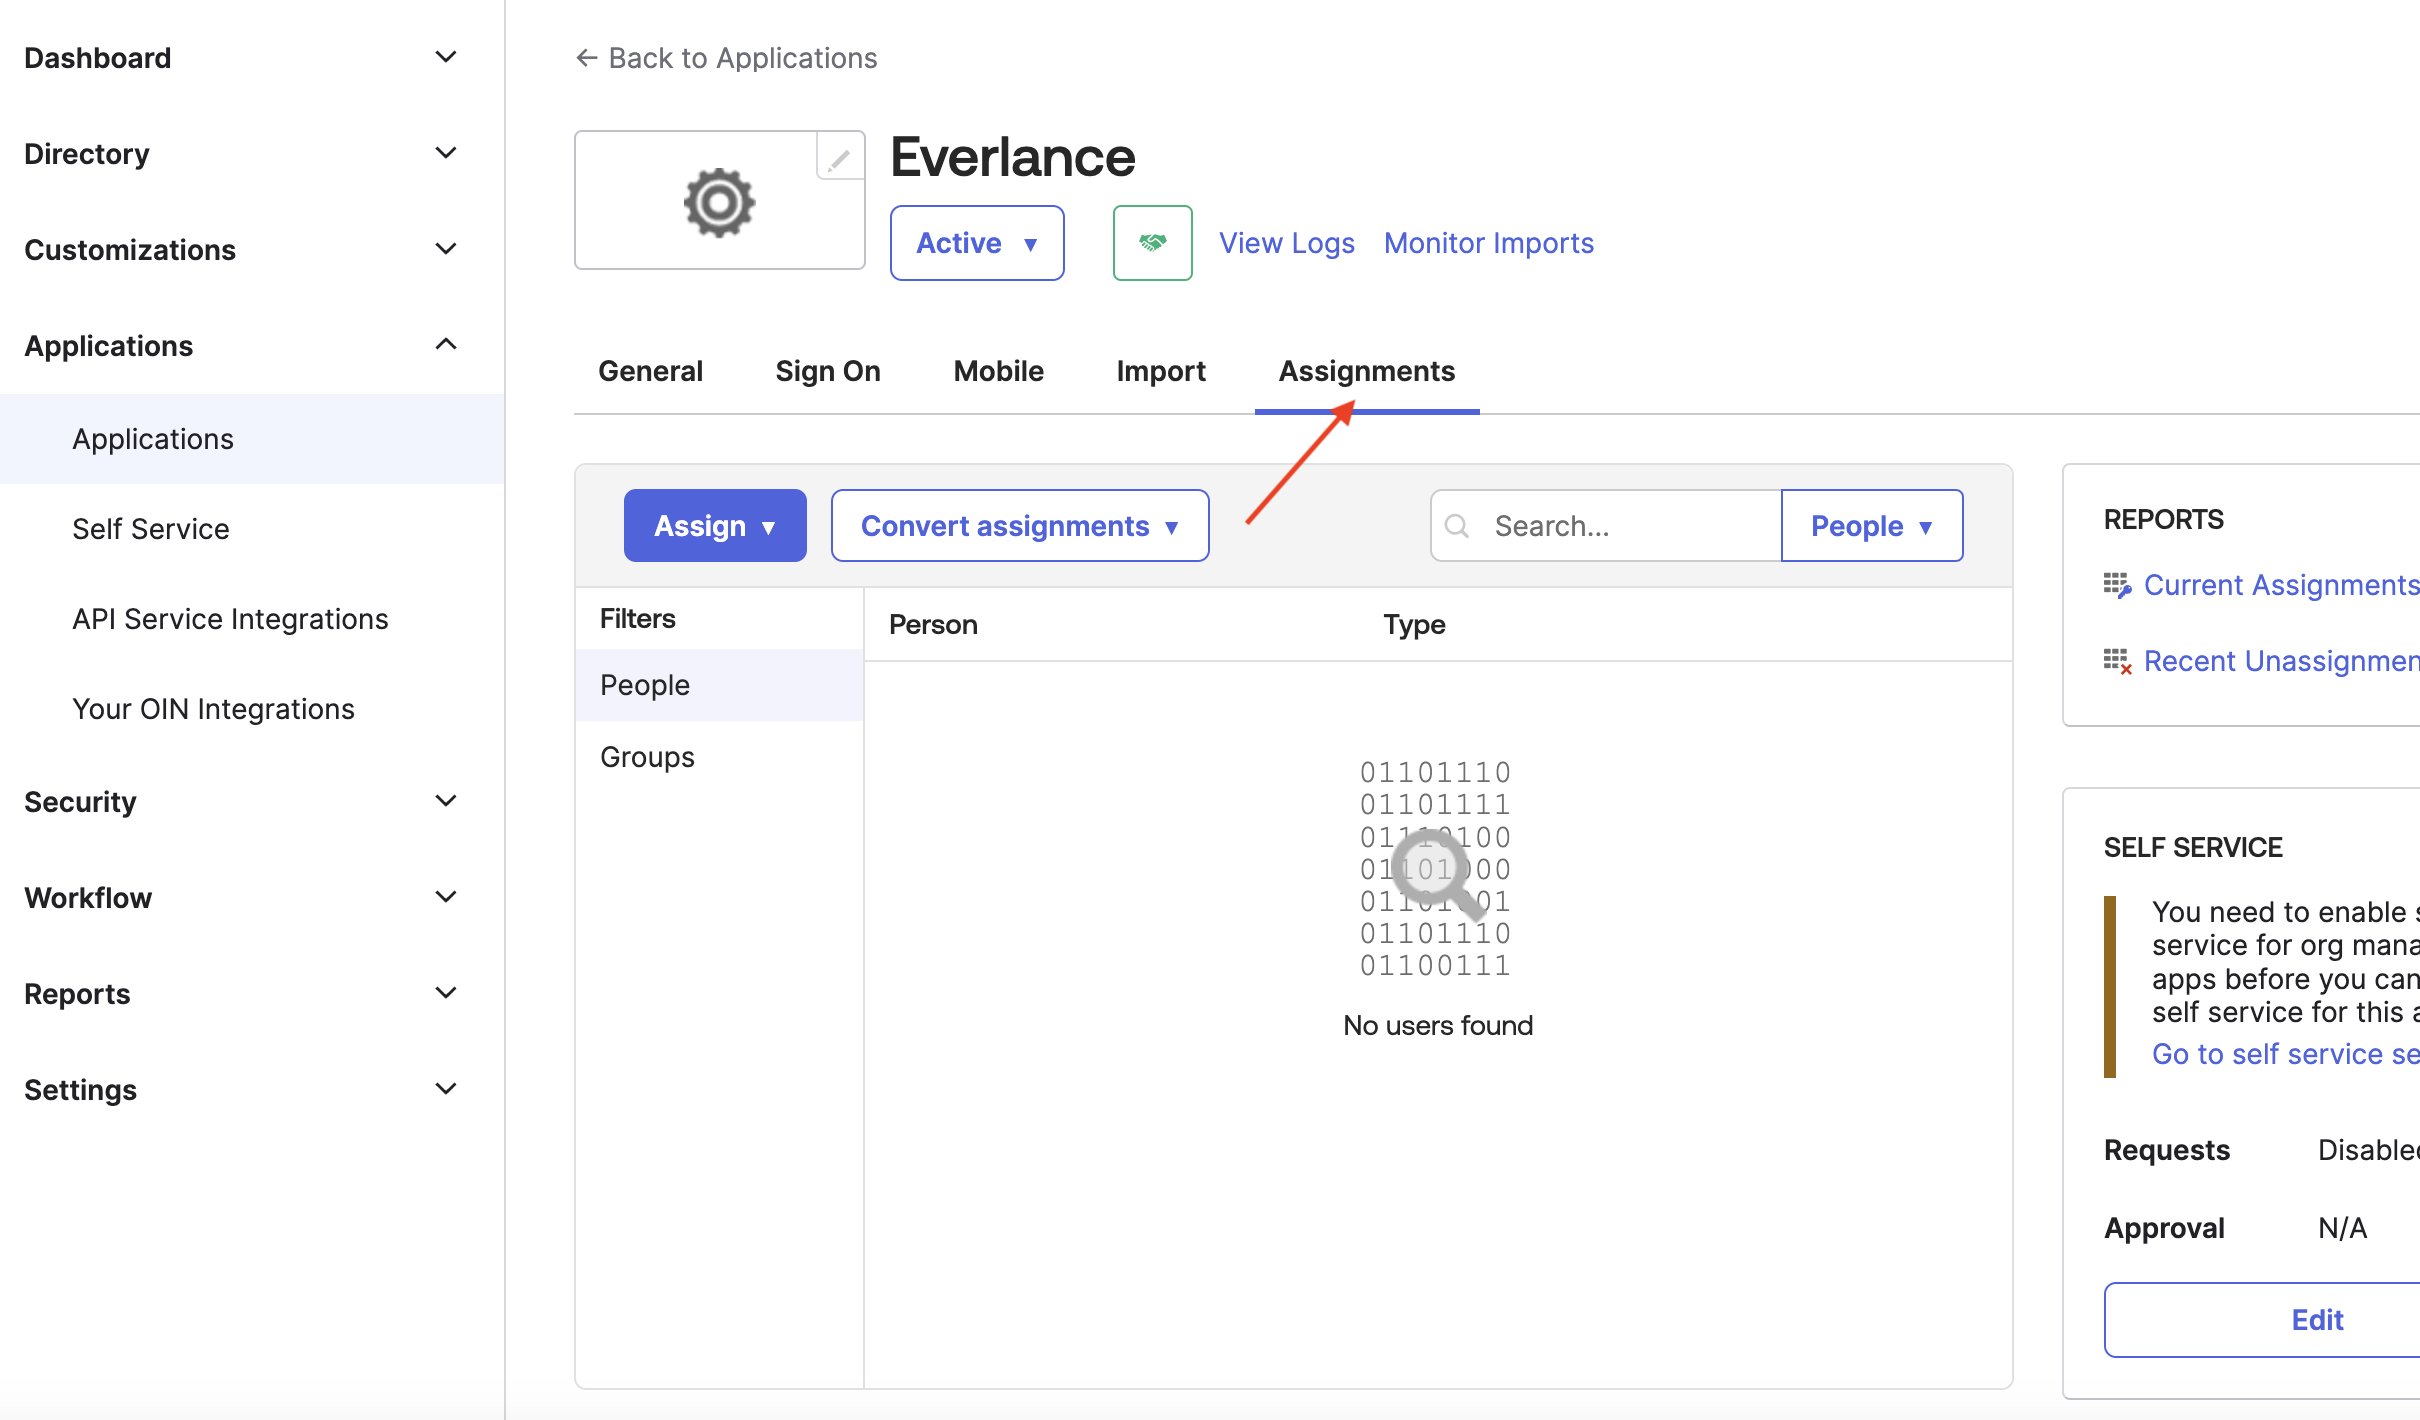Expand the Directory sidebar section

pyautogui.click(x=446, y=153)
